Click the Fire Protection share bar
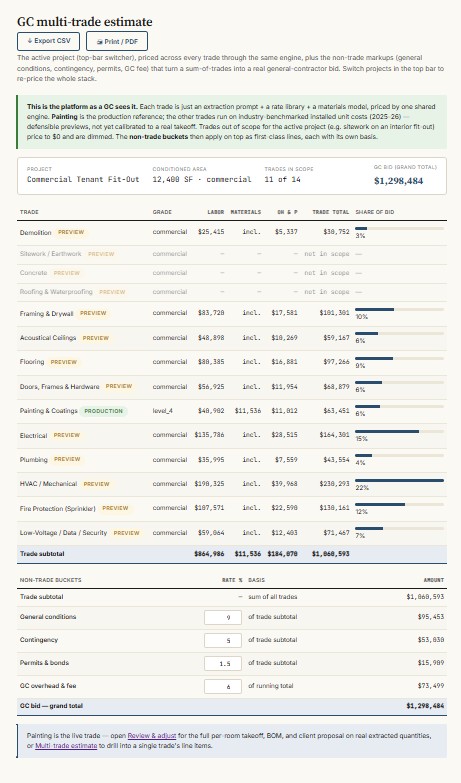 399,504
